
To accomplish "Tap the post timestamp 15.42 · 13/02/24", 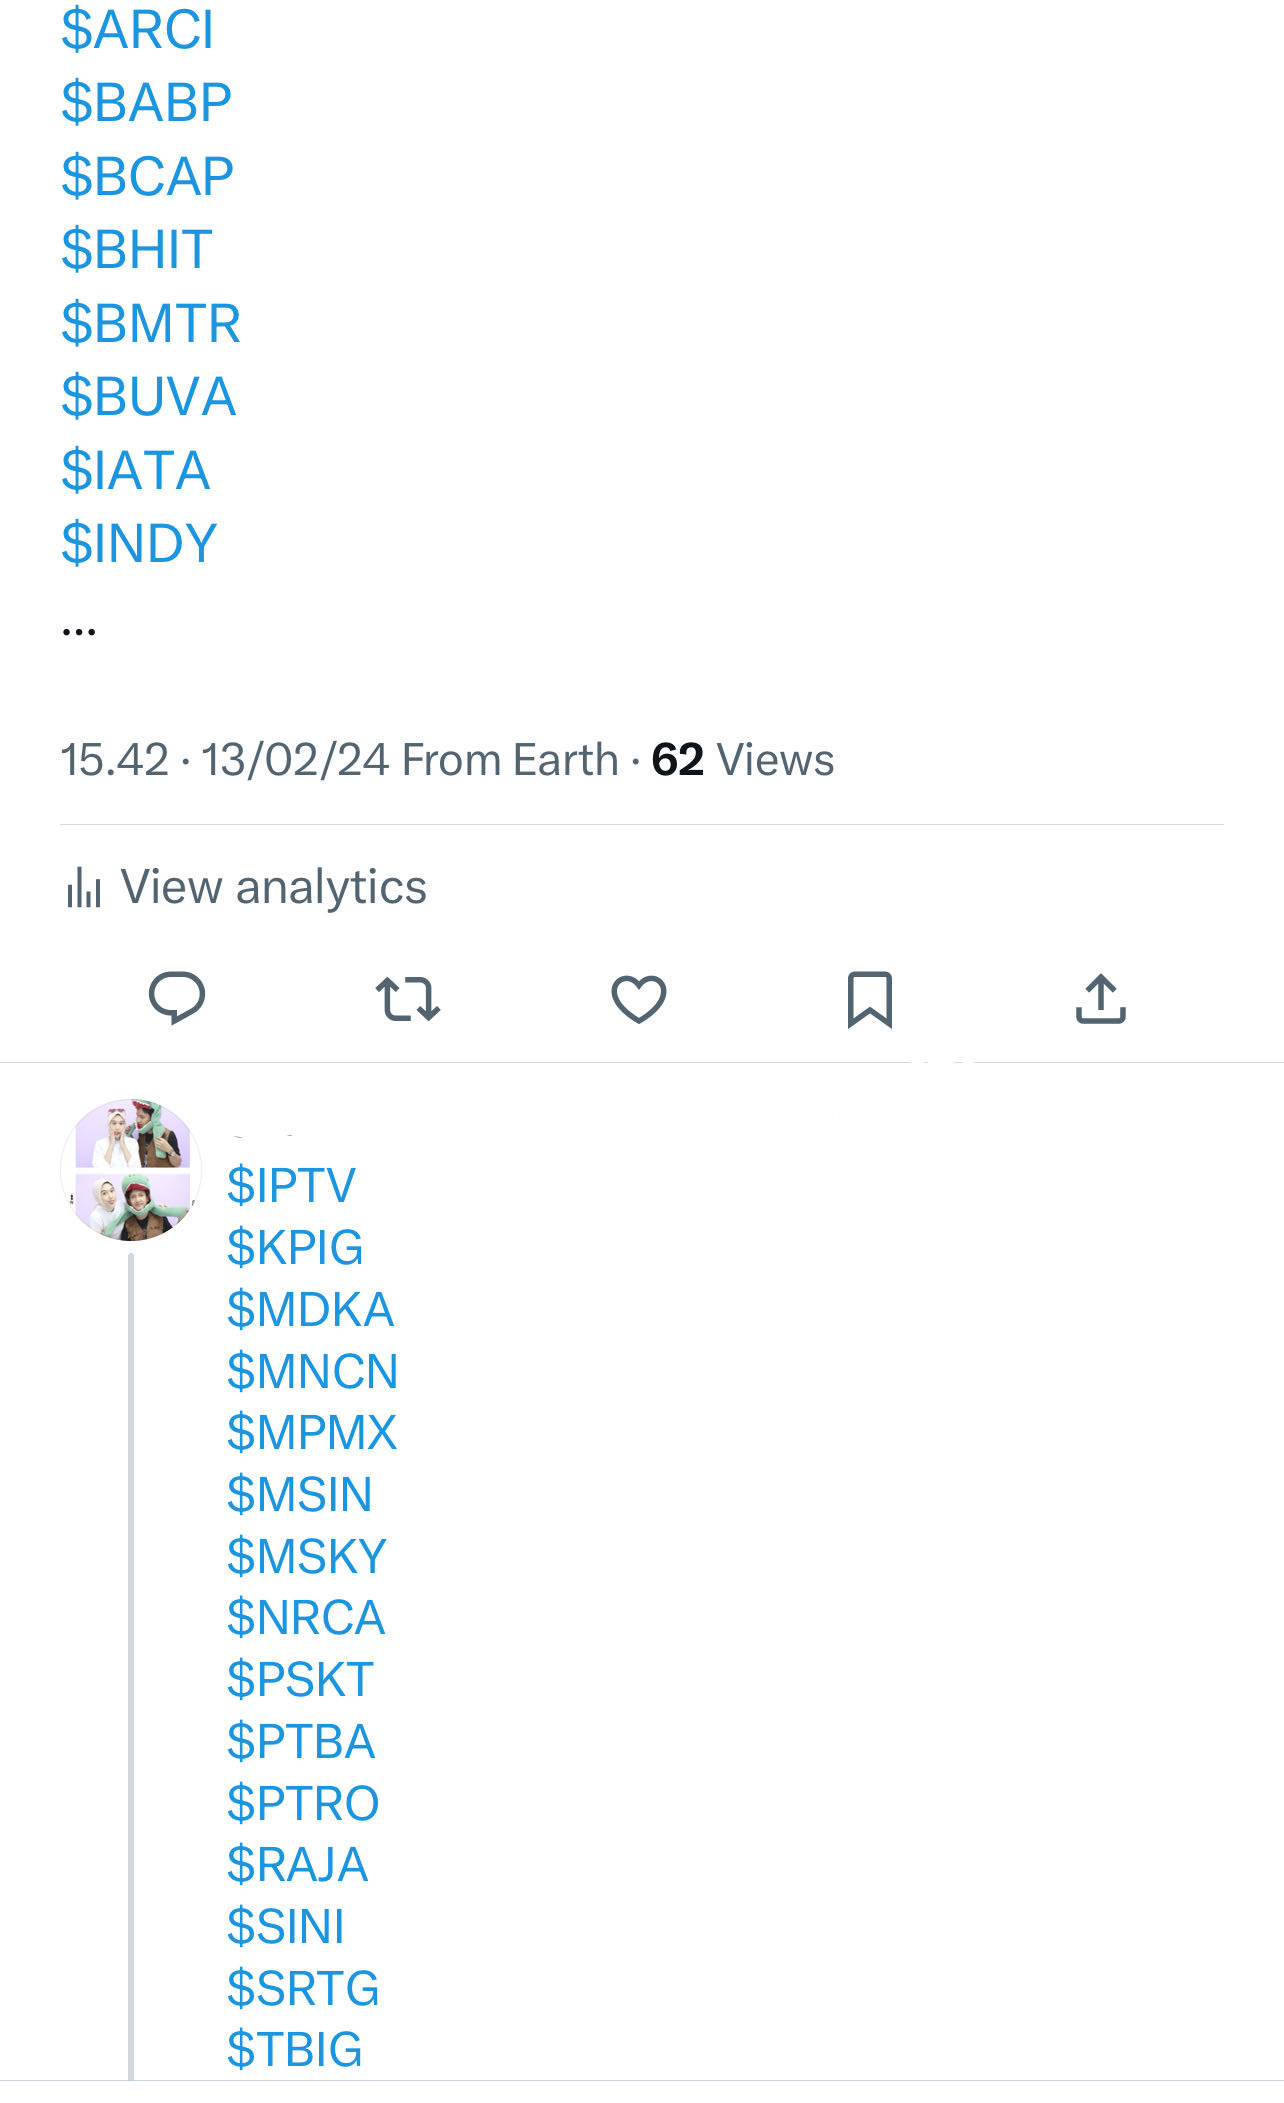I will pyautogui.click(x=225, y=760).
